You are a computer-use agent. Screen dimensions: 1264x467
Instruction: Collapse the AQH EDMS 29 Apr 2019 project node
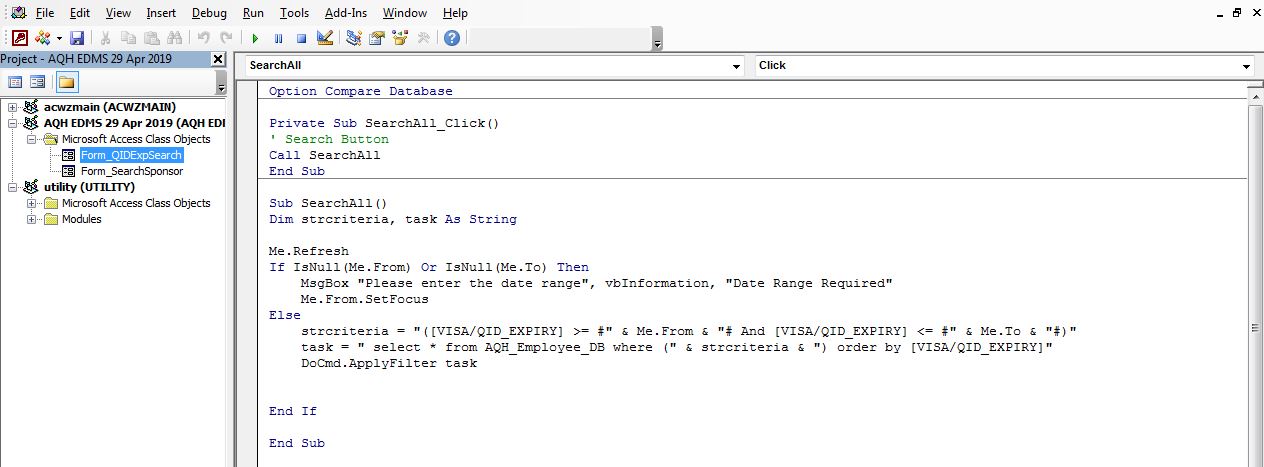coord(13,123)
